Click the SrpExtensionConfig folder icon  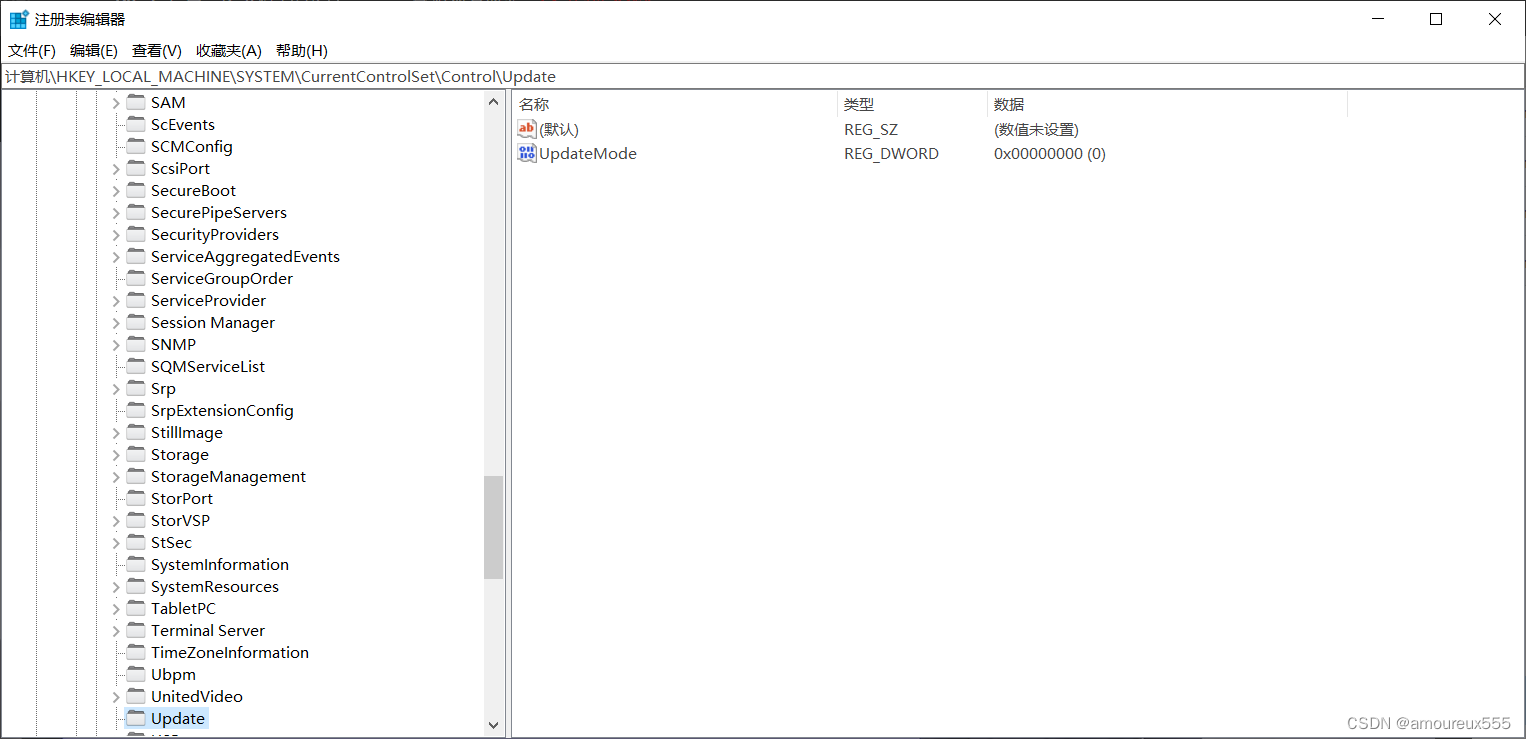pos(136,410)
